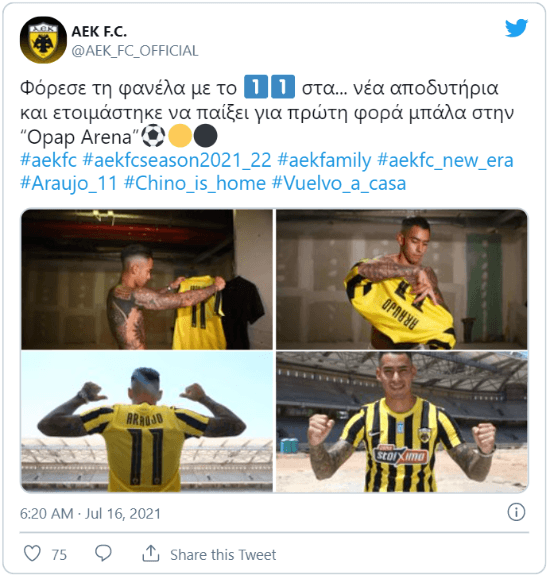Open the #aekfc hashtag
The image size is (550, 579).
pyautogui.click(x=48, y=160)
